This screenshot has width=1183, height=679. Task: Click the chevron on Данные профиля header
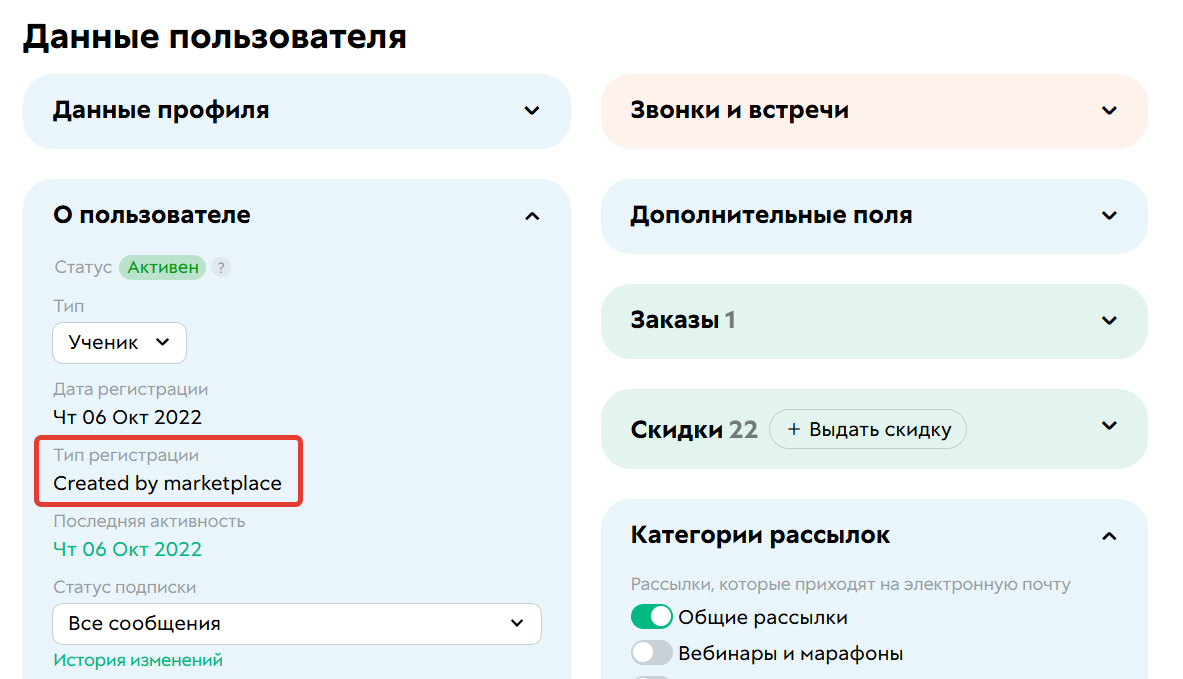pyautogui.click(x=531, y=111)
